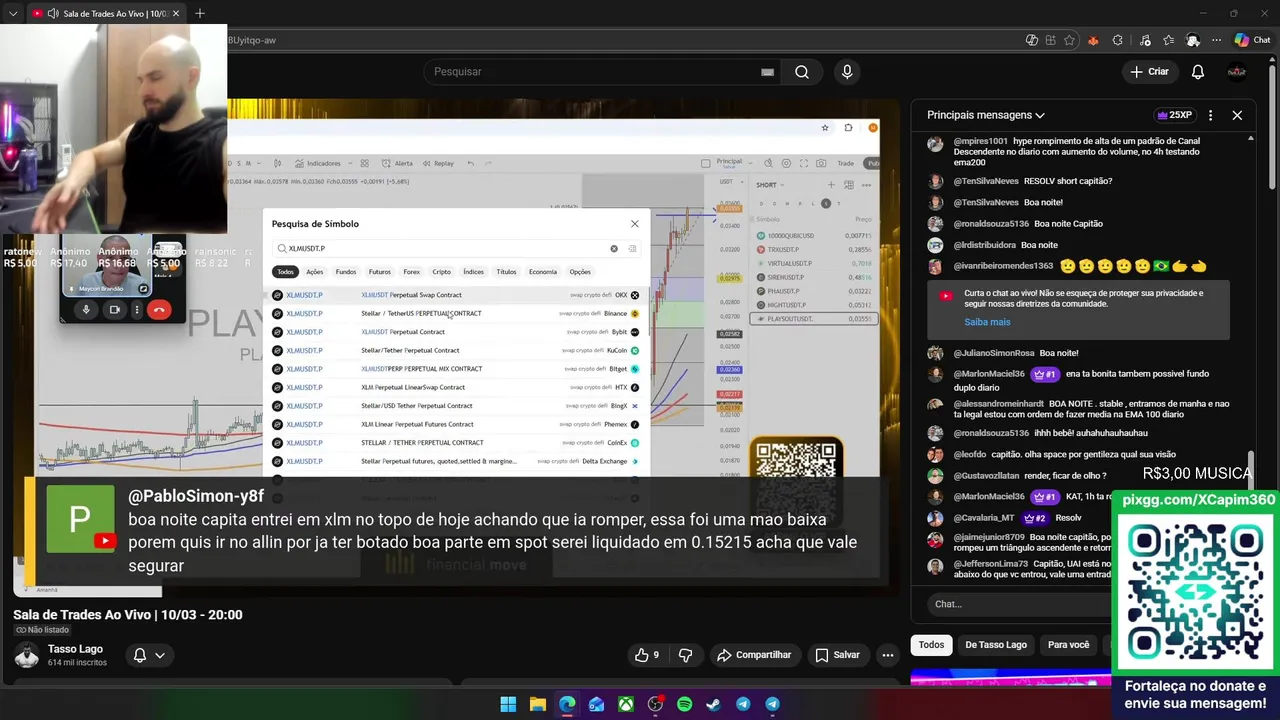Open YouTube notifications bell

coord(1197,72)
